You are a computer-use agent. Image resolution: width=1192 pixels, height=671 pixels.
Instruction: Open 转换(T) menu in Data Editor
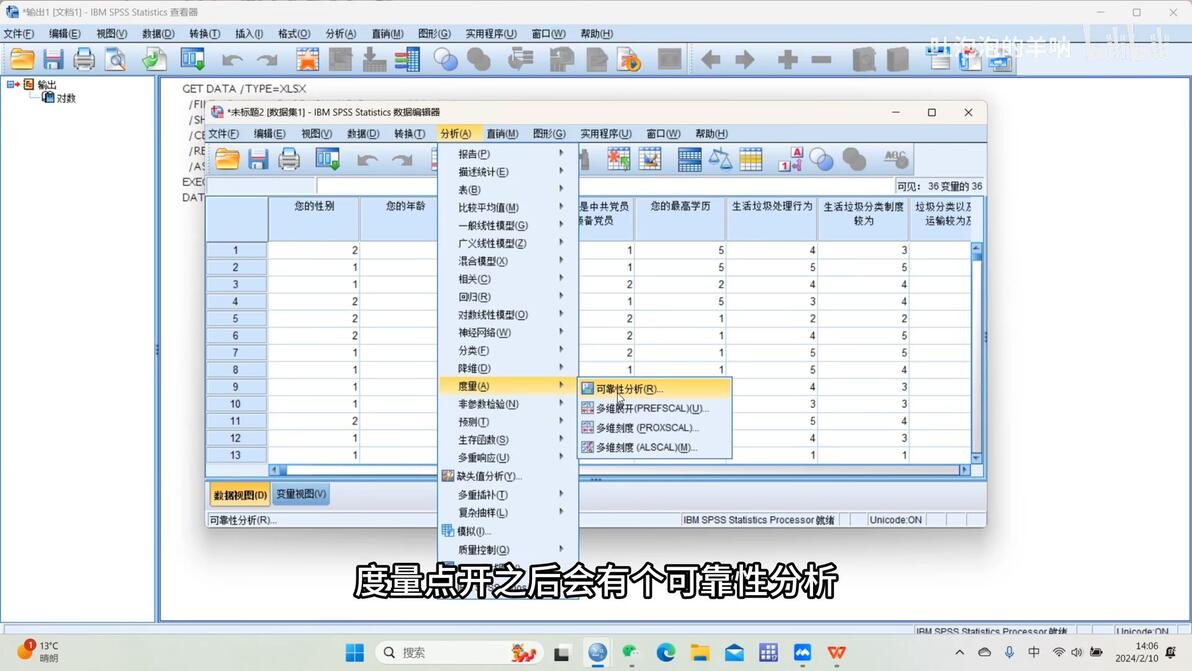point(409,134)
